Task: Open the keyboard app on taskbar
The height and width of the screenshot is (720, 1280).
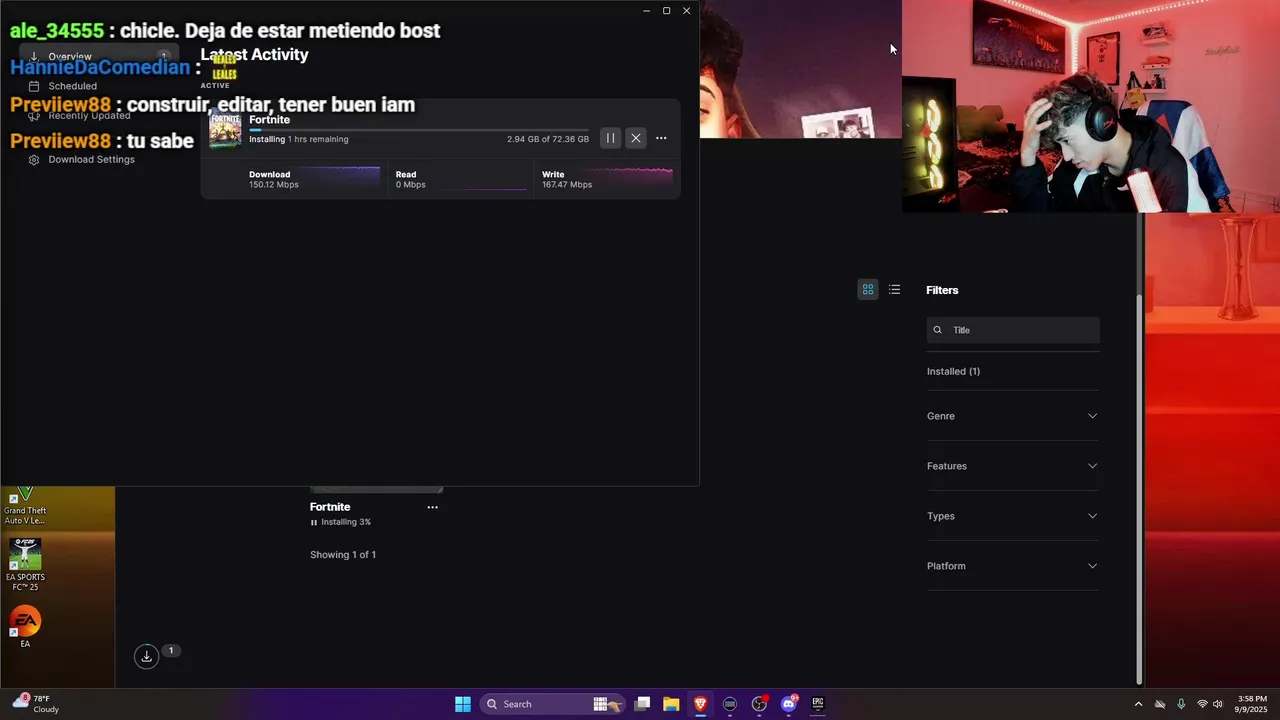Action: coord(730,704)
